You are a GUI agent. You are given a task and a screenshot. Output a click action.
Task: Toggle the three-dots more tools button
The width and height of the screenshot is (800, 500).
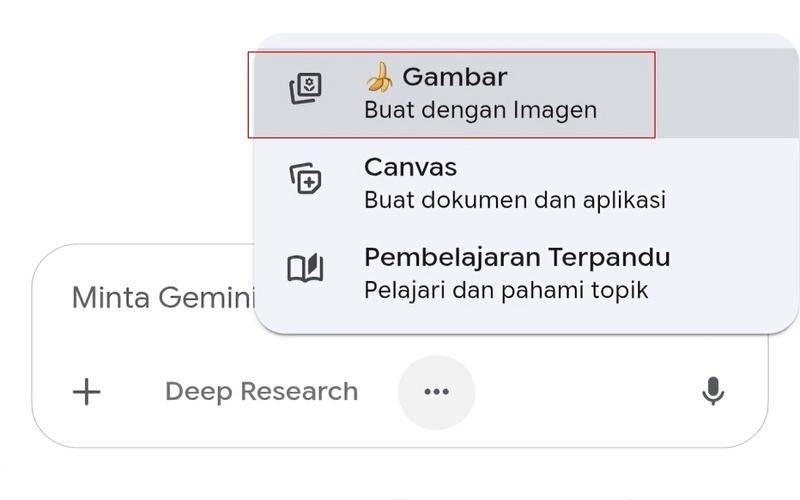pyautogui.click(x=436, y=392)
